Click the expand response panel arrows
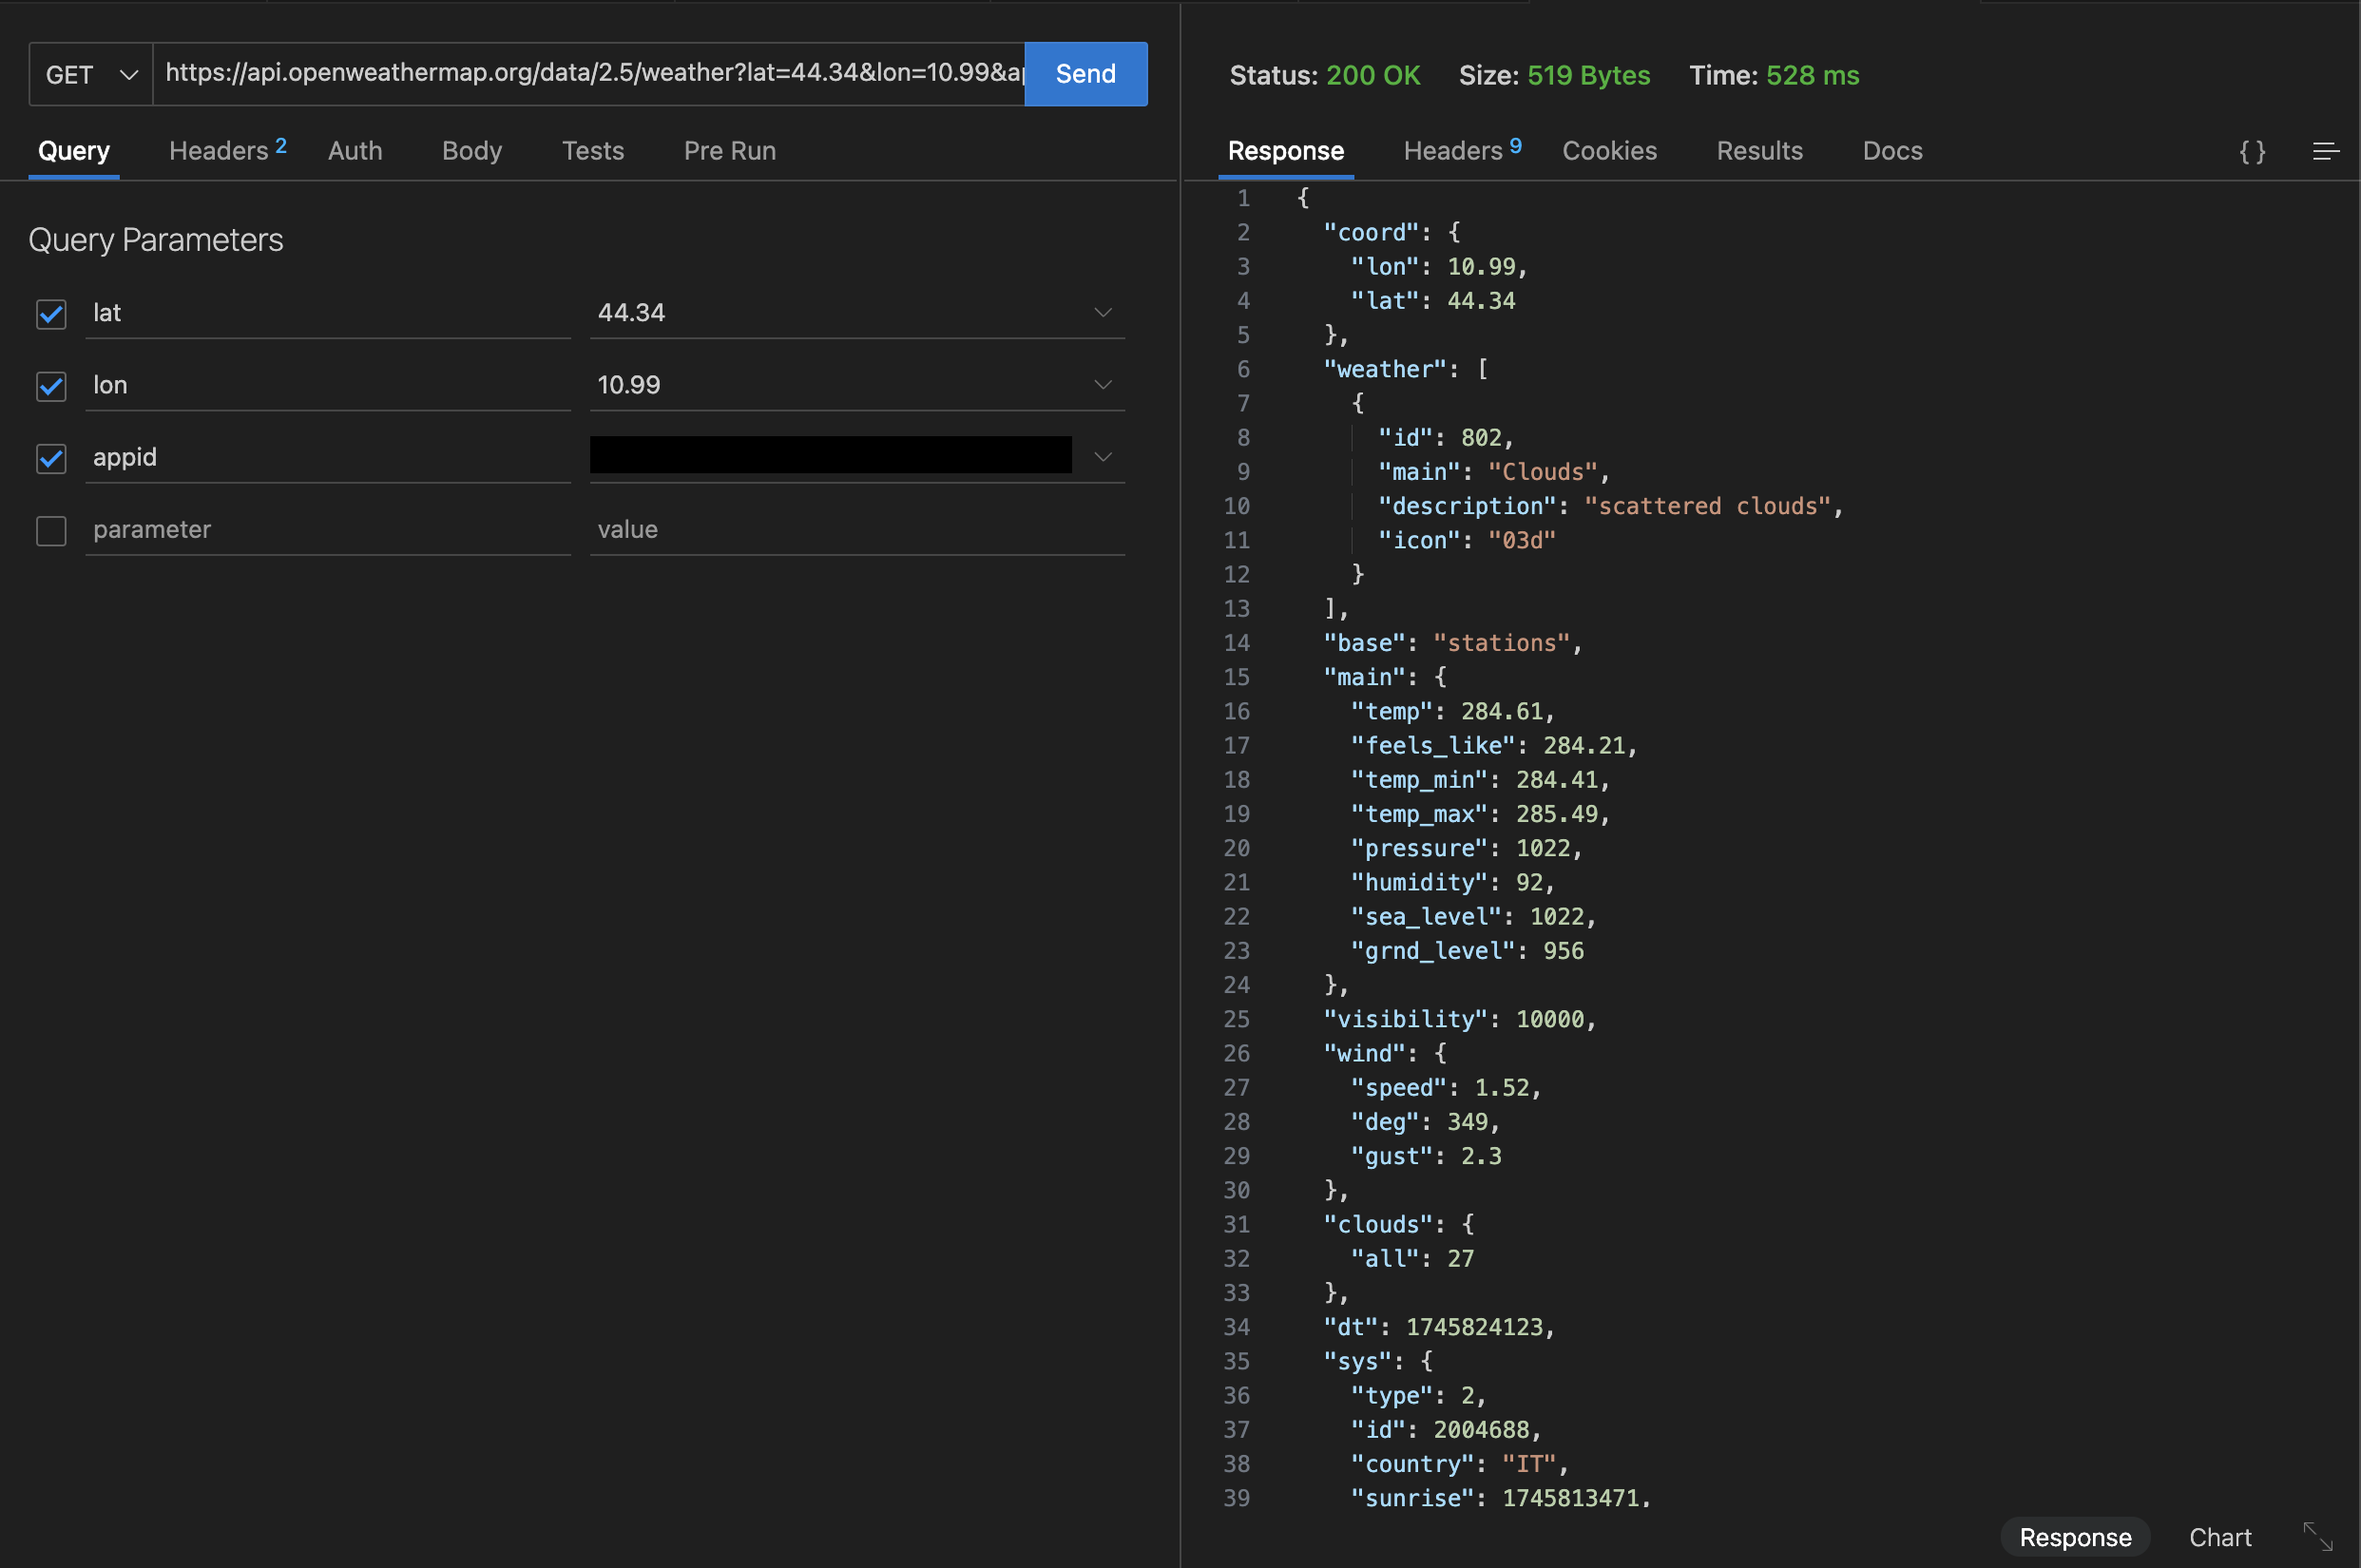Viewport: 2361px width, 1568px height. [2317, 1536]
